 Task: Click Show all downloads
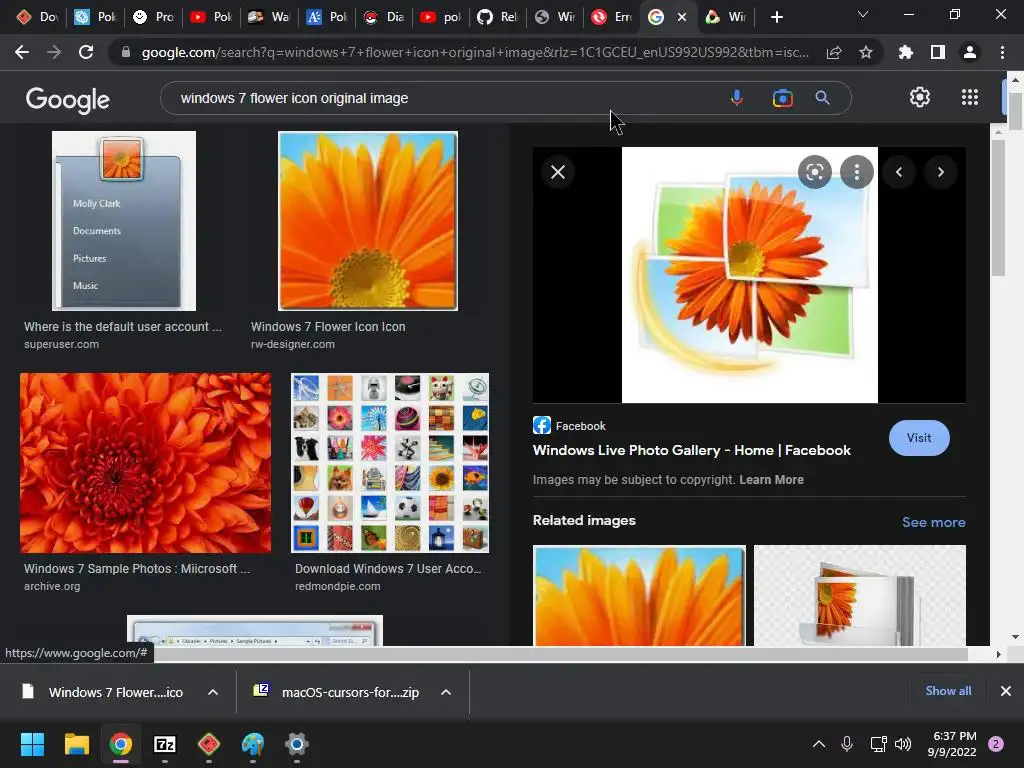point(948,690)
